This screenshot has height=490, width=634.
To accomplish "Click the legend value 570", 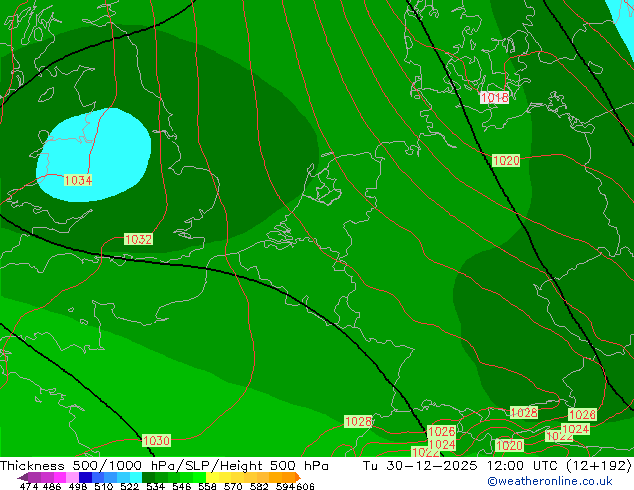I will point(233,486).
